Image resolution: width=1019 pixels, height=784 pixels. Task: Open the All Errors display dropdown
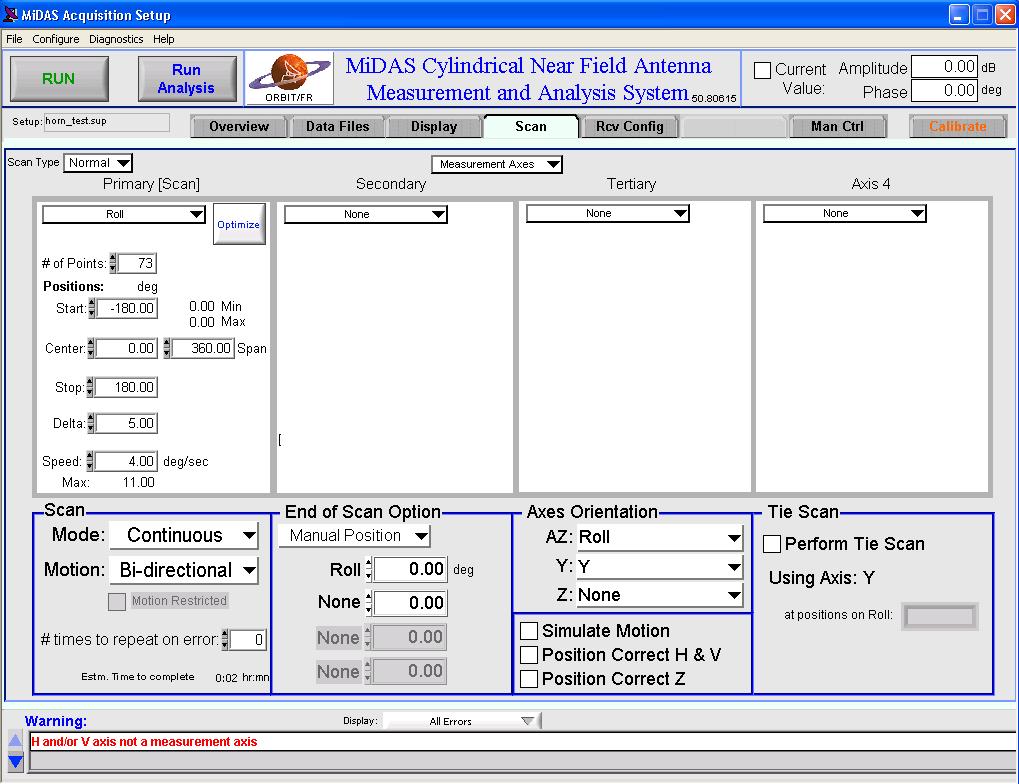[461, 721]
